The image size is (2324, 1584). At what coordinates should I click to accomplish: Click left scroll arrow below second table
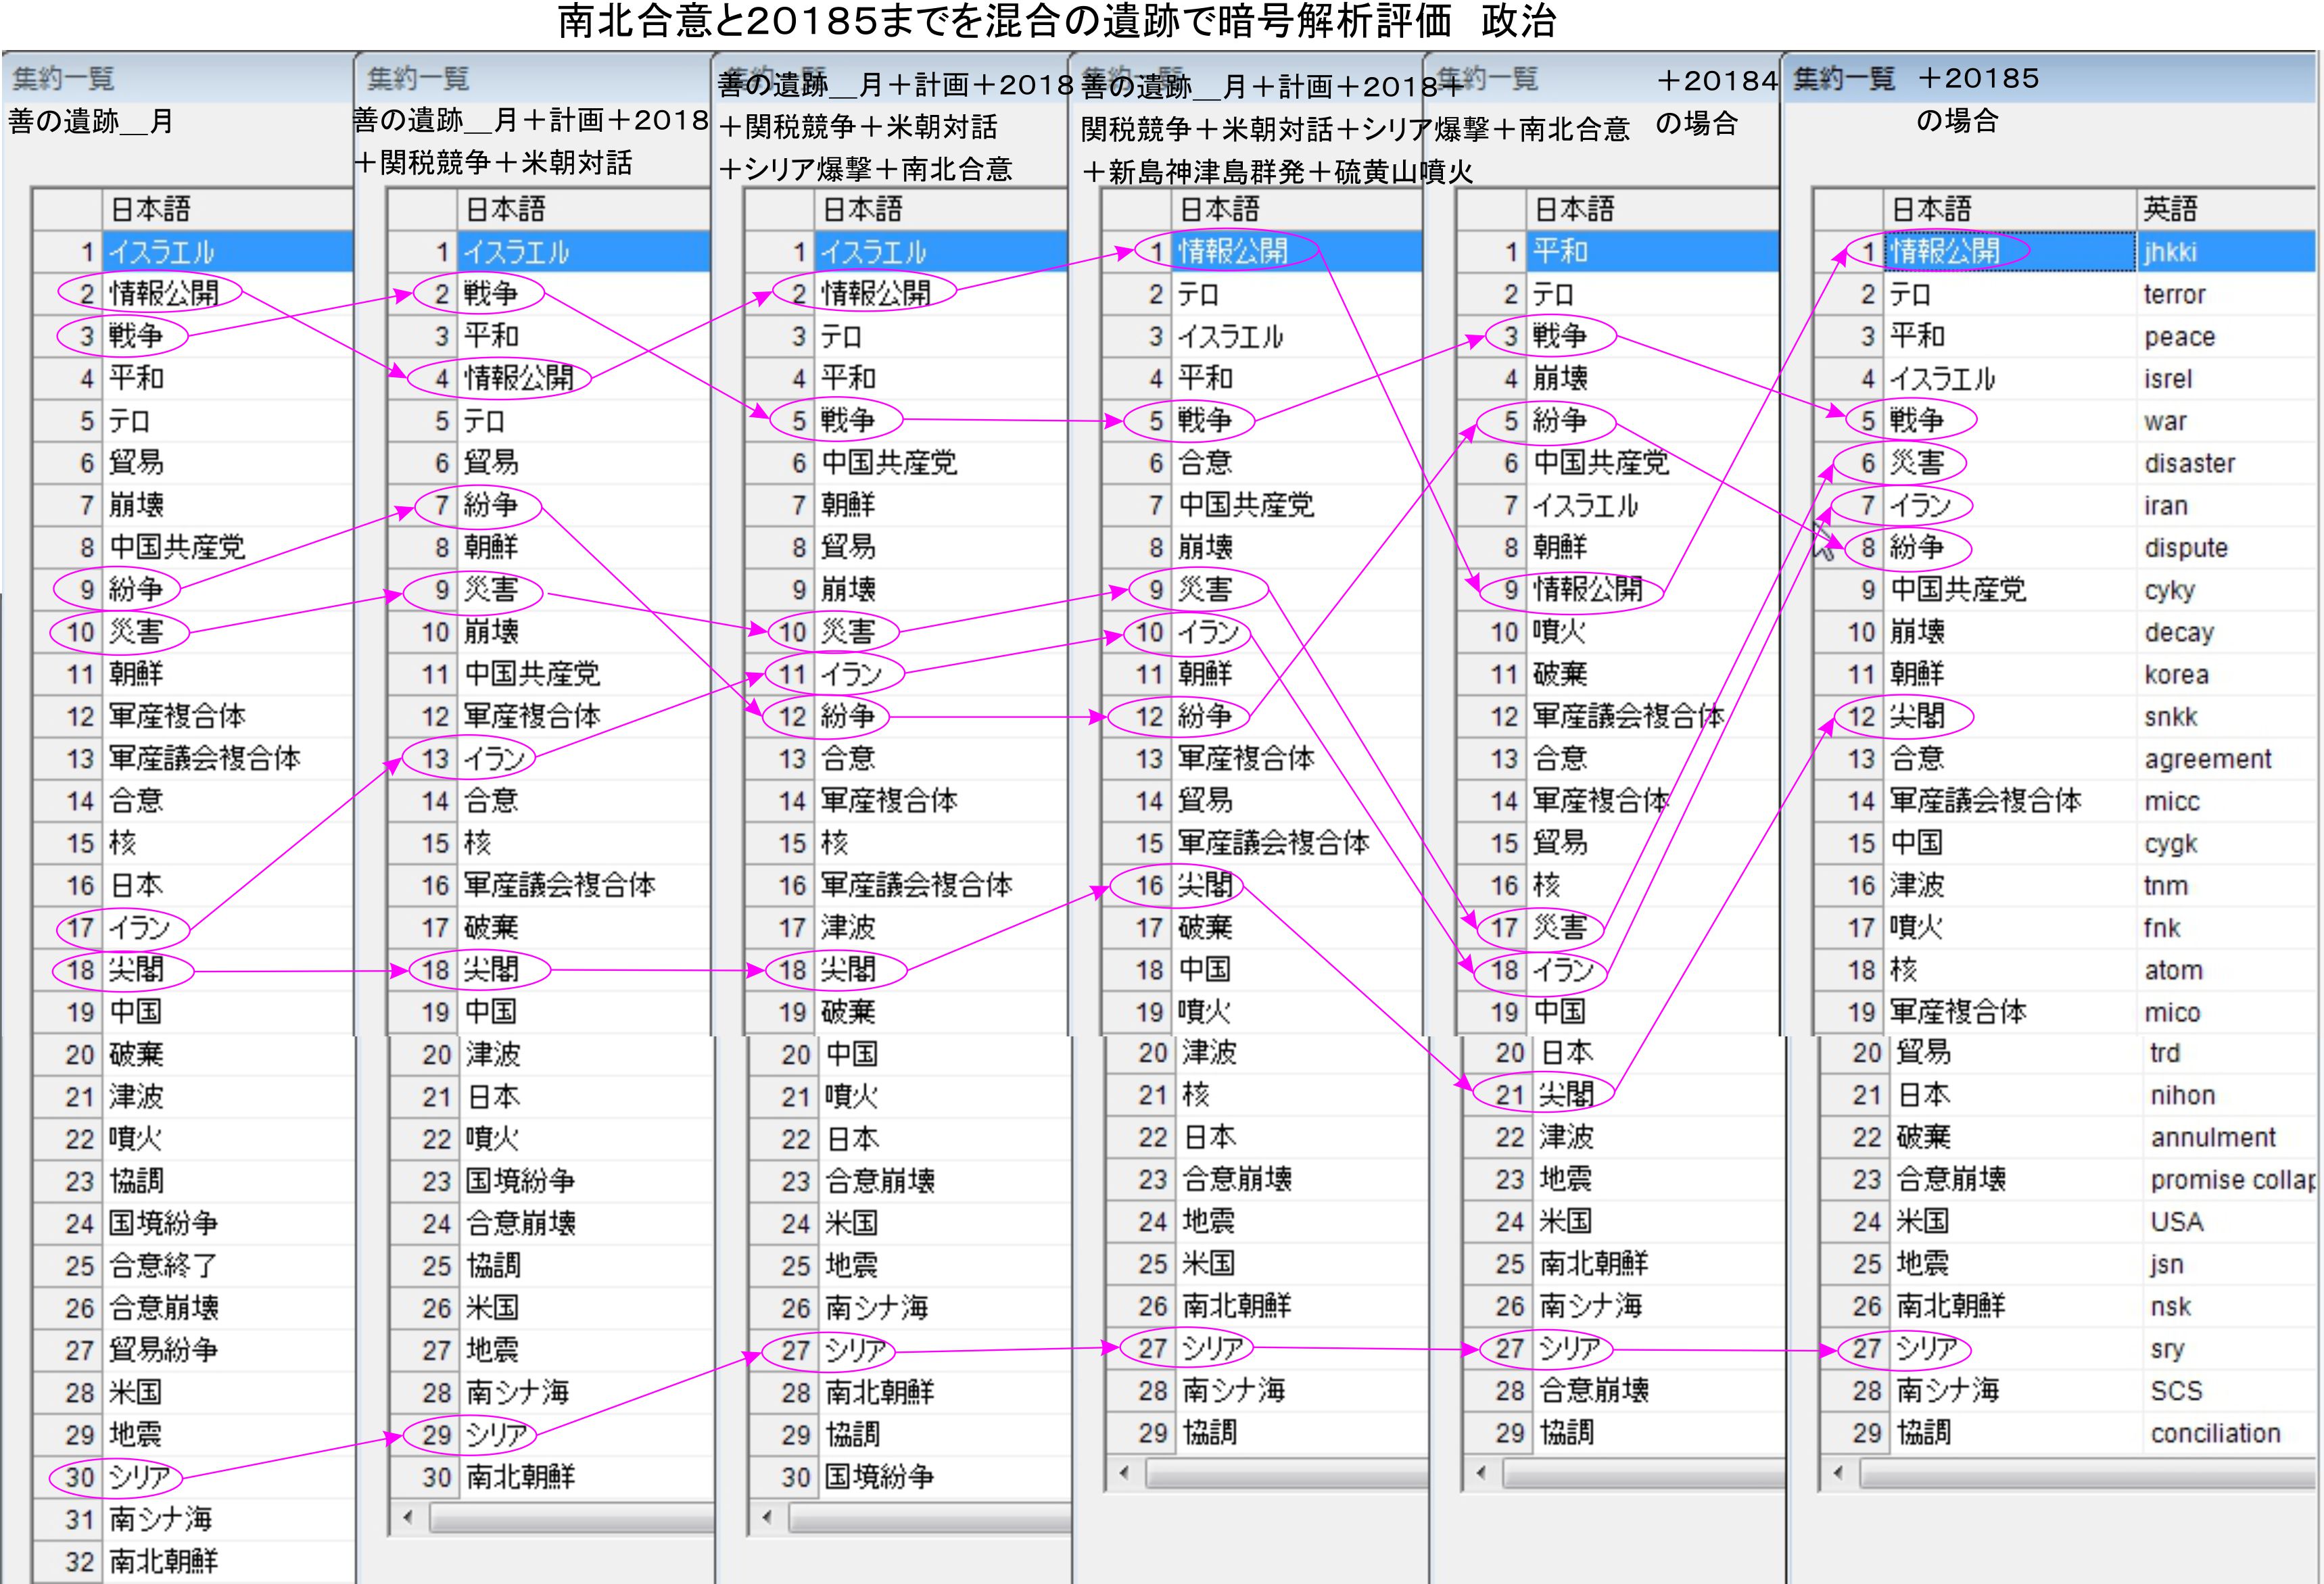[x=407, y=1517]
